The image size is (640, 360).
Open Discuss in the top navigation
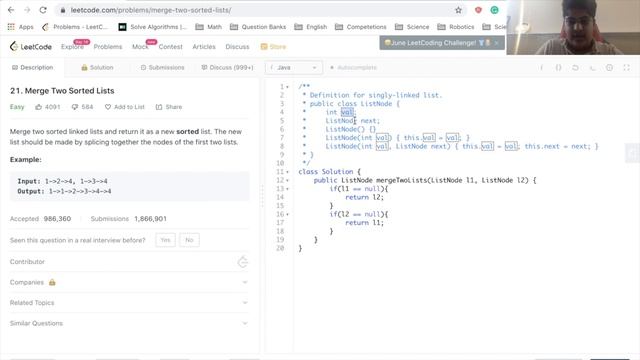[x=237, y=47]
